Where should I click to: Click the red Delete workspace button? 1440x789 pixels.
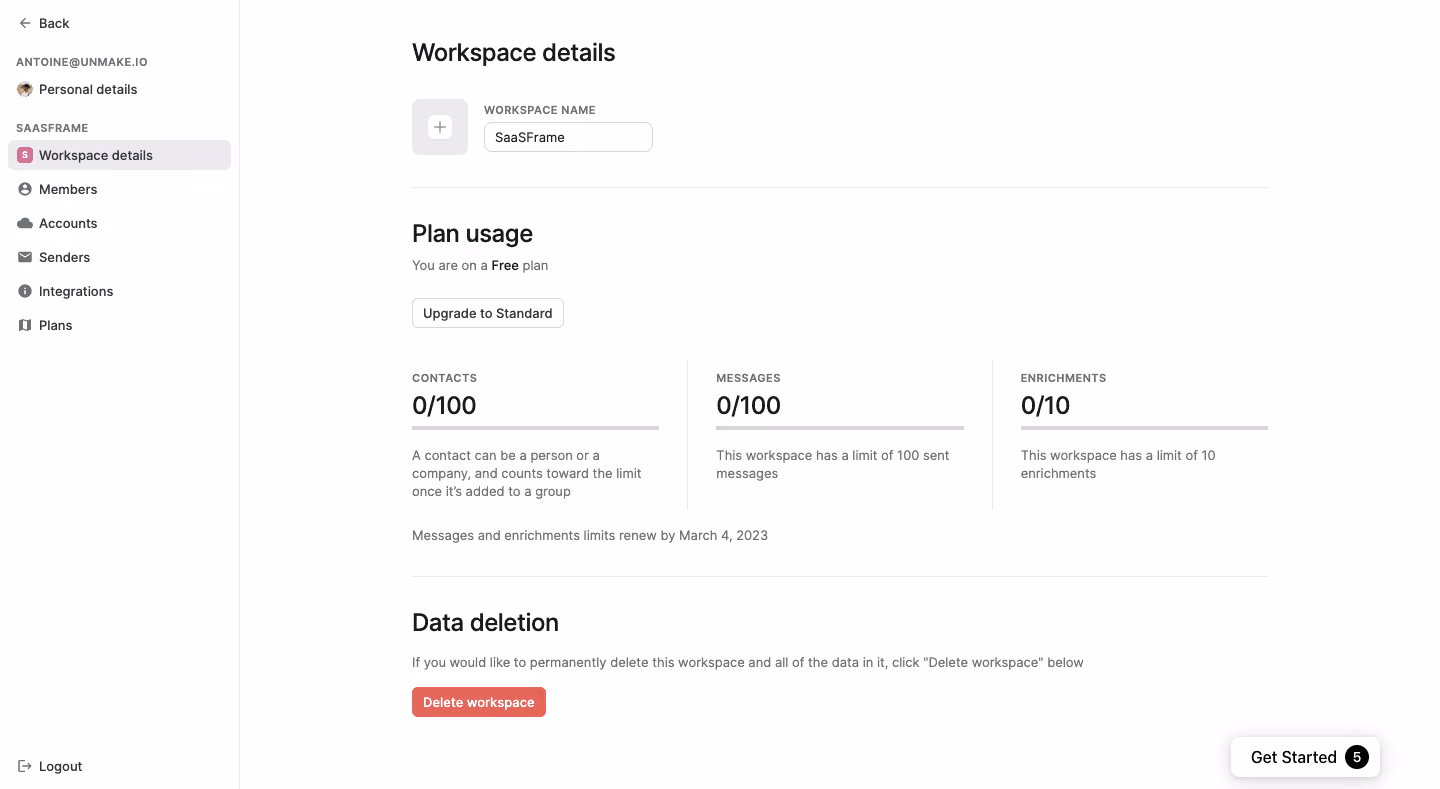tap(479, 702)
